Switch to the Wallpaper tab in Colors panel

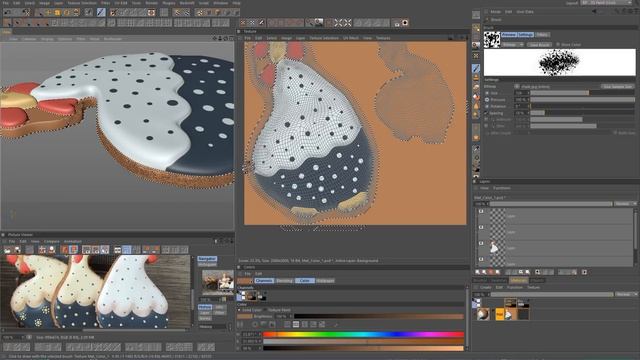[325, 281]
